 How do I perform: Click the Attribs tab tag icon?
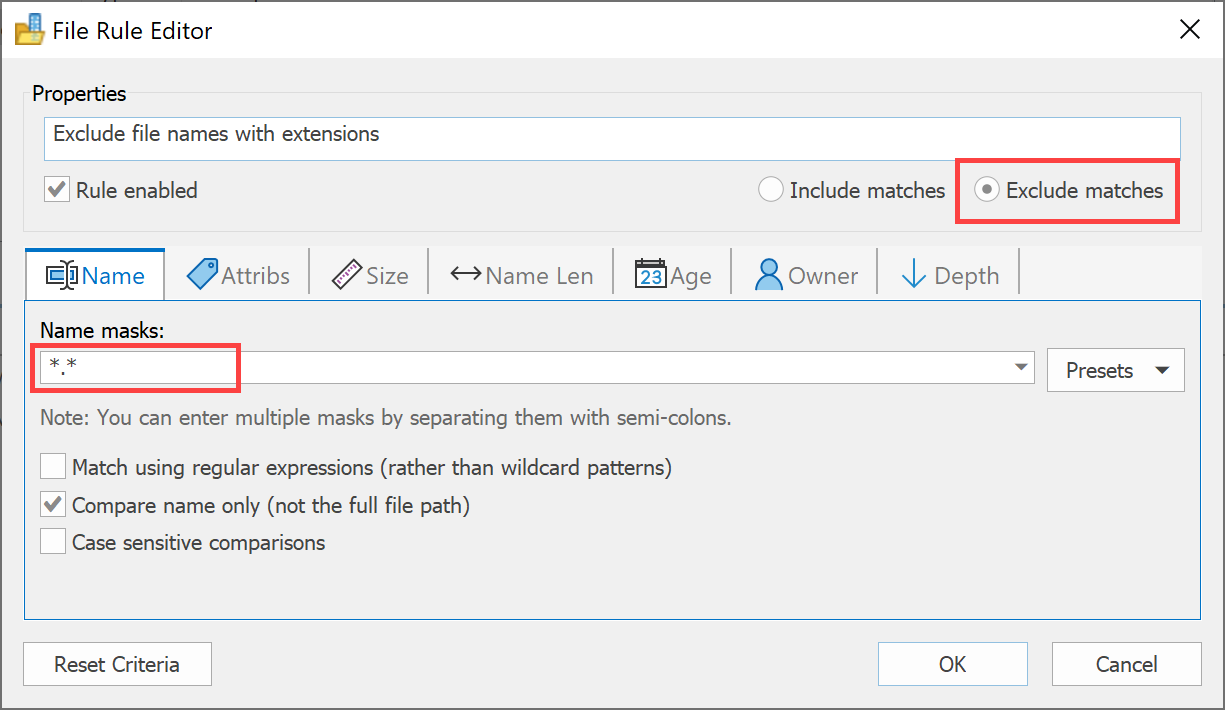pos(202,275)
